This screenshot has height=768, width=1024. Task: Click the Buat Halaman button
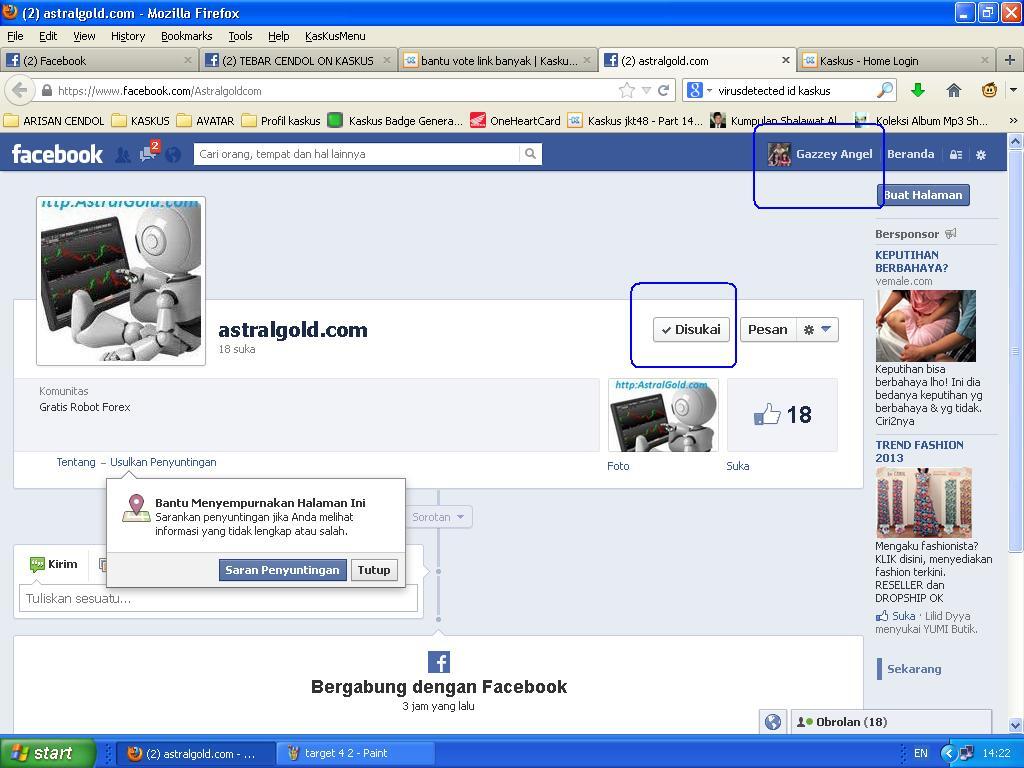(x=922, y=194)
